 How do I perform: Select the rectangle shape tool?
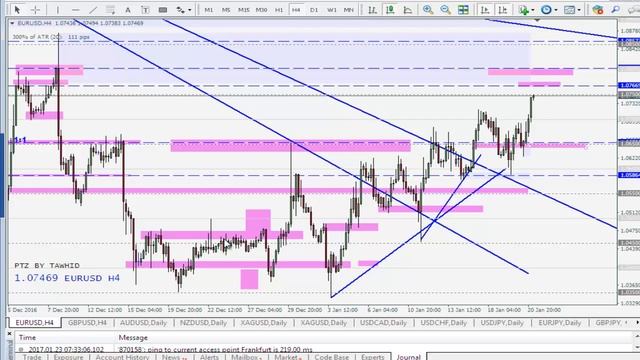point(163,9)
